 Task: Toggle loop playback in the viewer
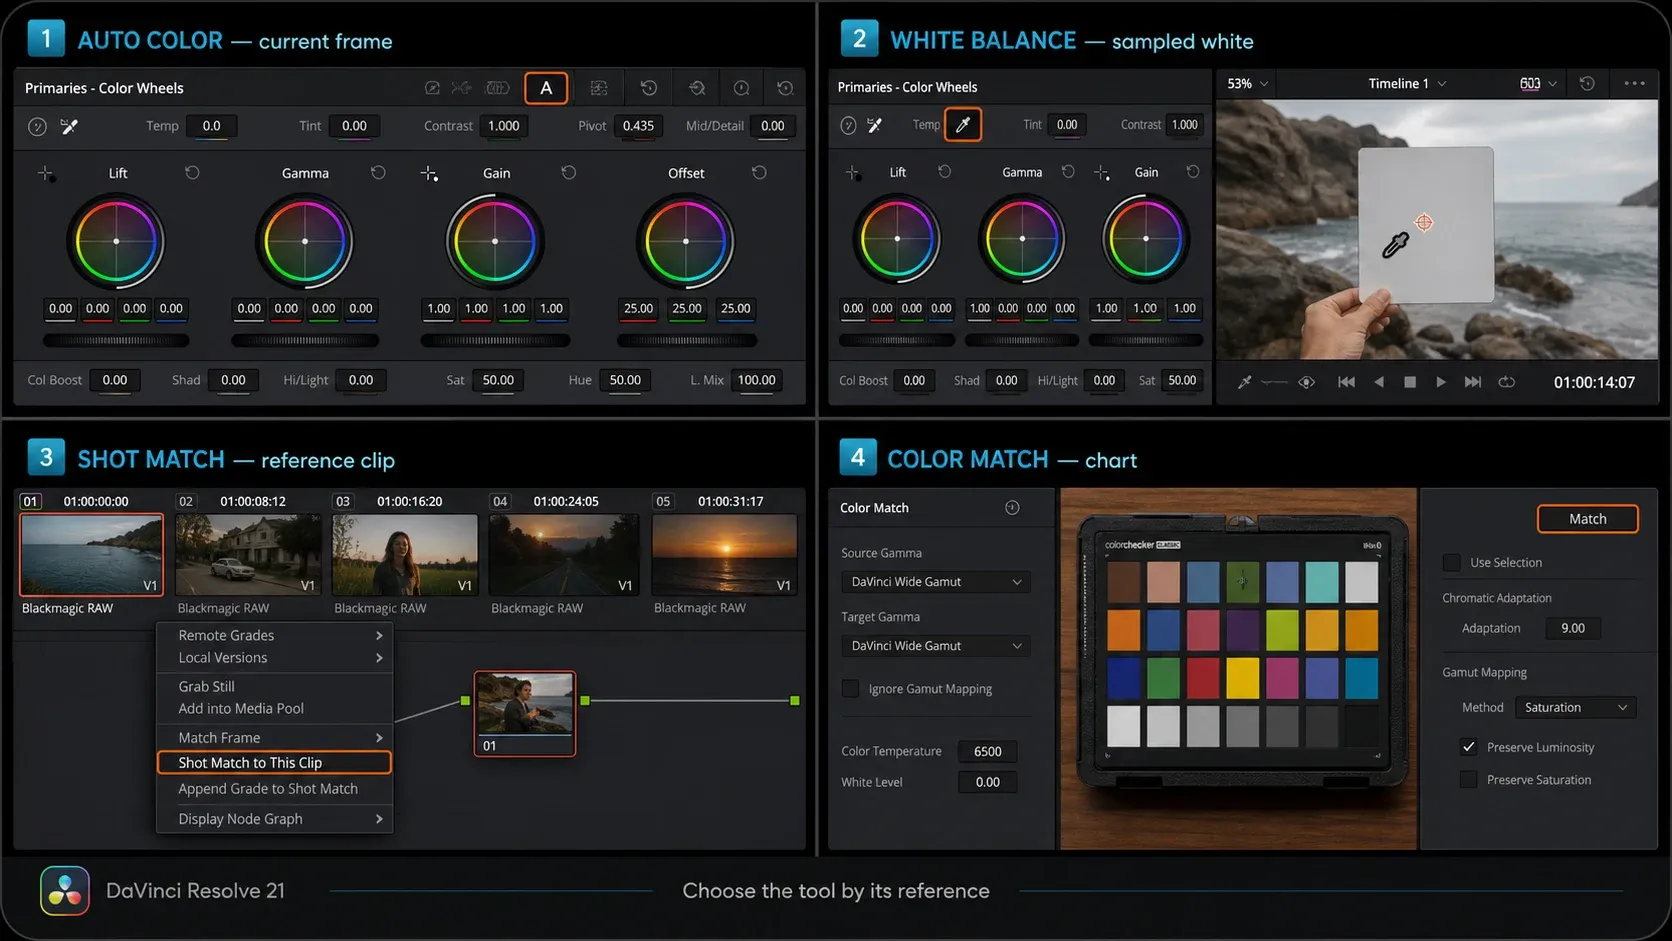point(1507,382)
